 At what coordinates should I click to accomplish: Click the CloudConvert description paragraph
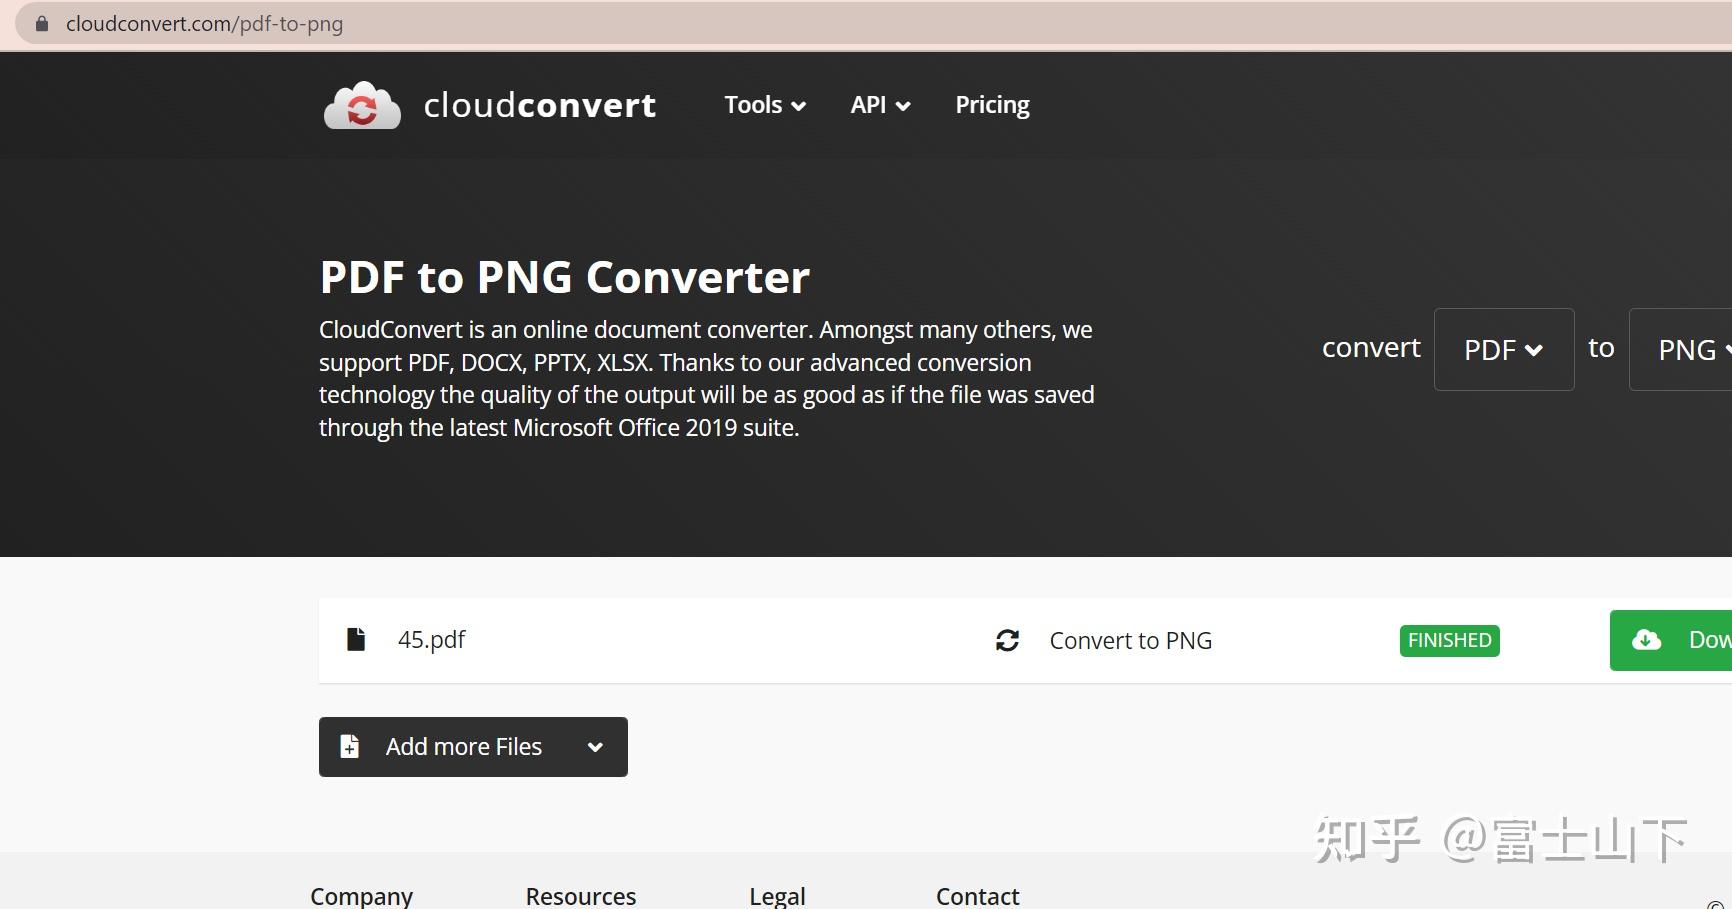pos(707,378)
